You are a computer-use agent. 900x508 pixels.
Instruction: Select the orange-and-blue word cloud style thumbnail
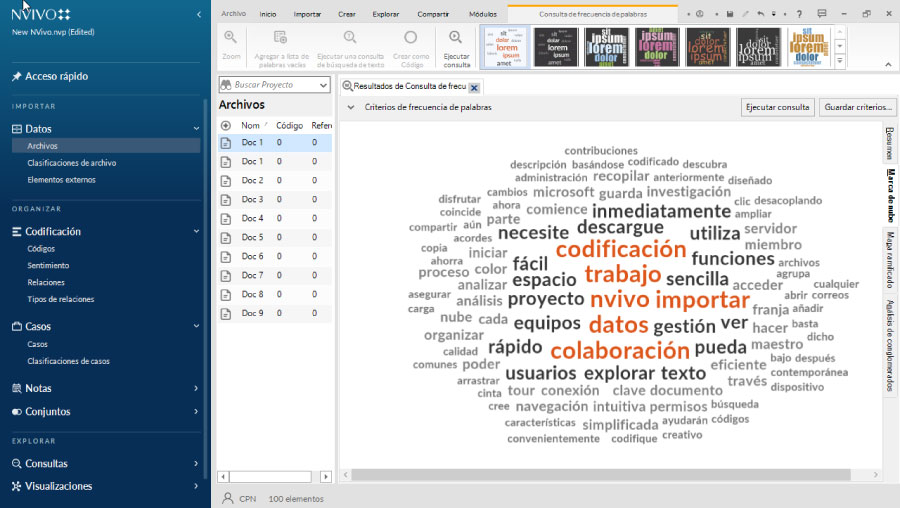point(808,48)
